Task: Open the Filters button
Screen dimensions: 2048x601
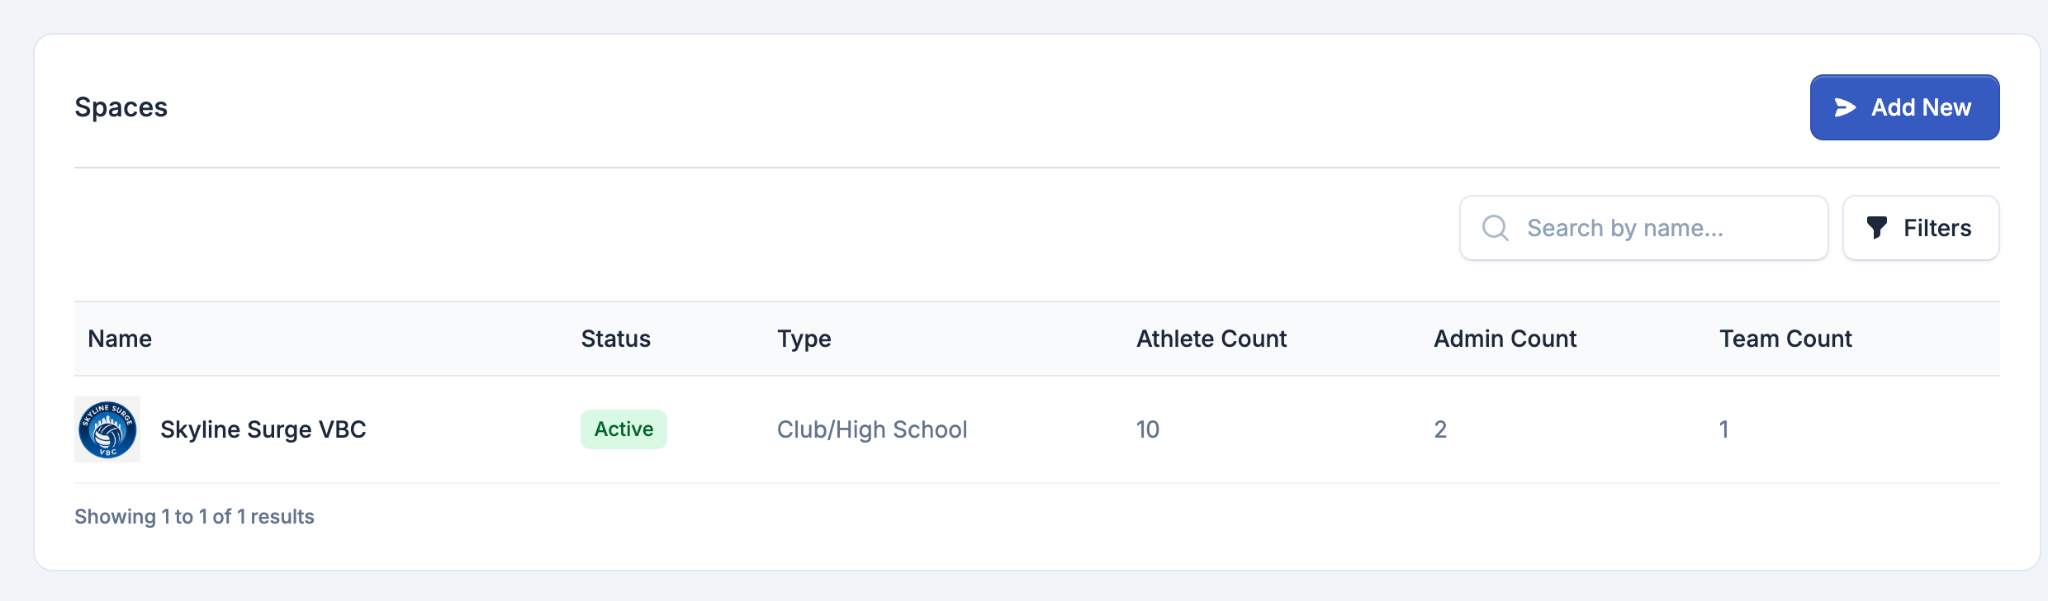Action: [1920, 228]
